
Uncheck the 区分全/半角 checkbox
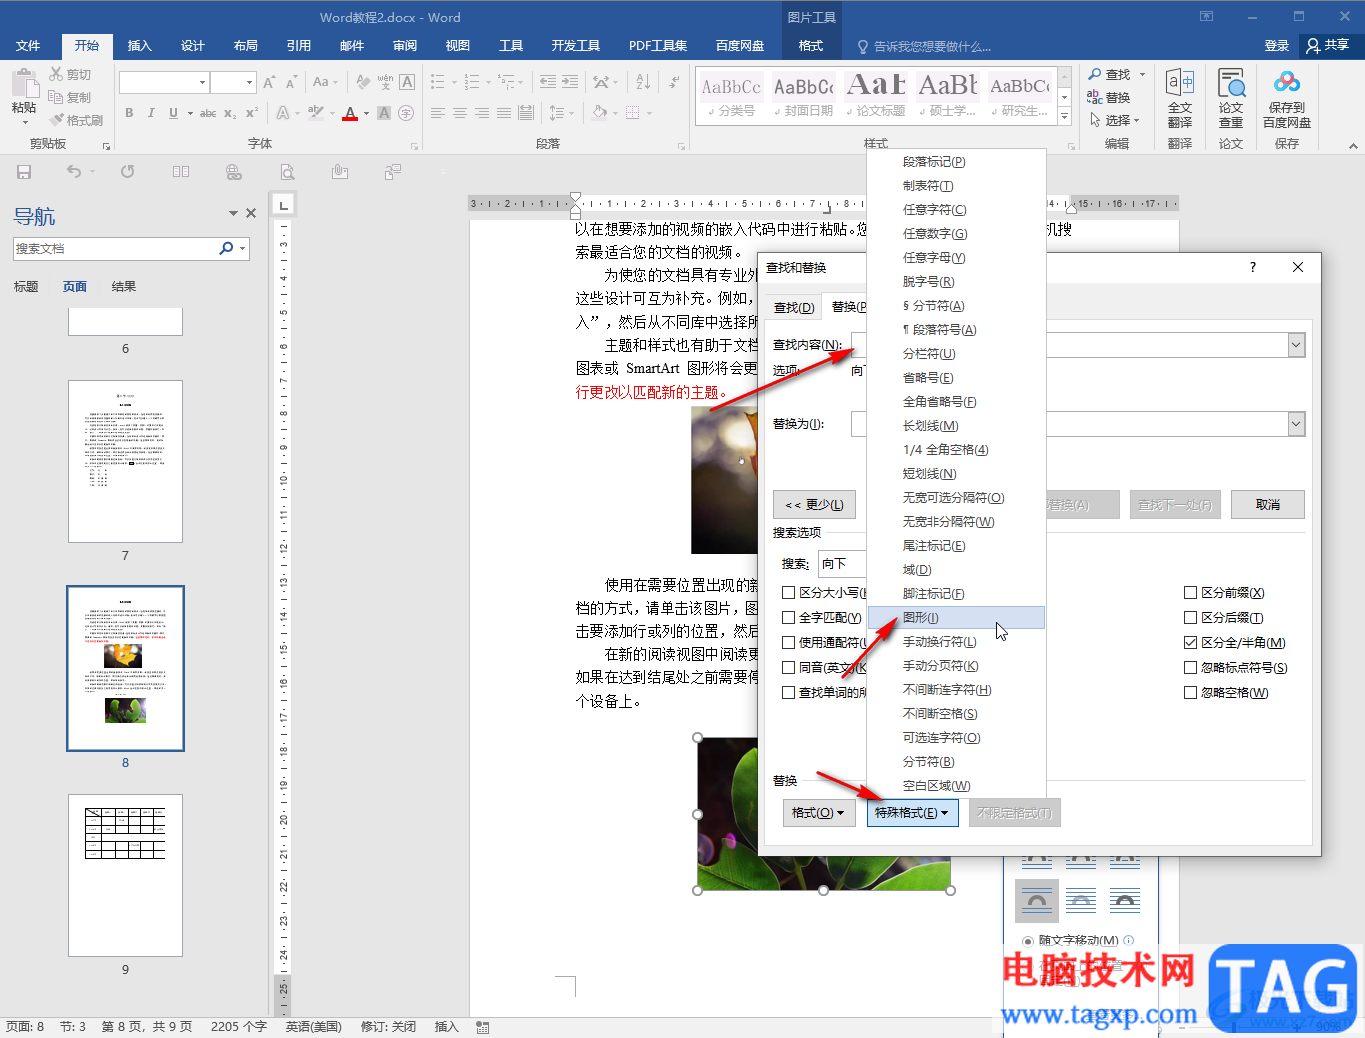coord(1190,643)
